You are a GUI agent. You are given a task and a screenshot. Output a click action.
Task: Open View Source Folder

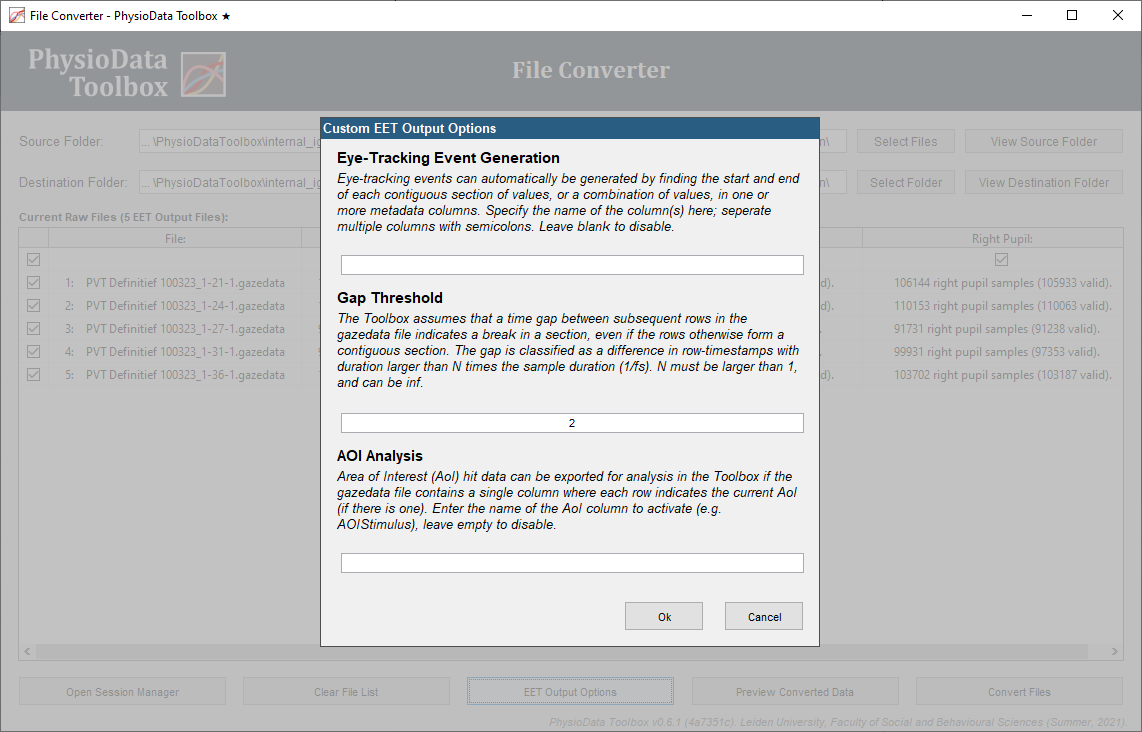click(1044, 141)
